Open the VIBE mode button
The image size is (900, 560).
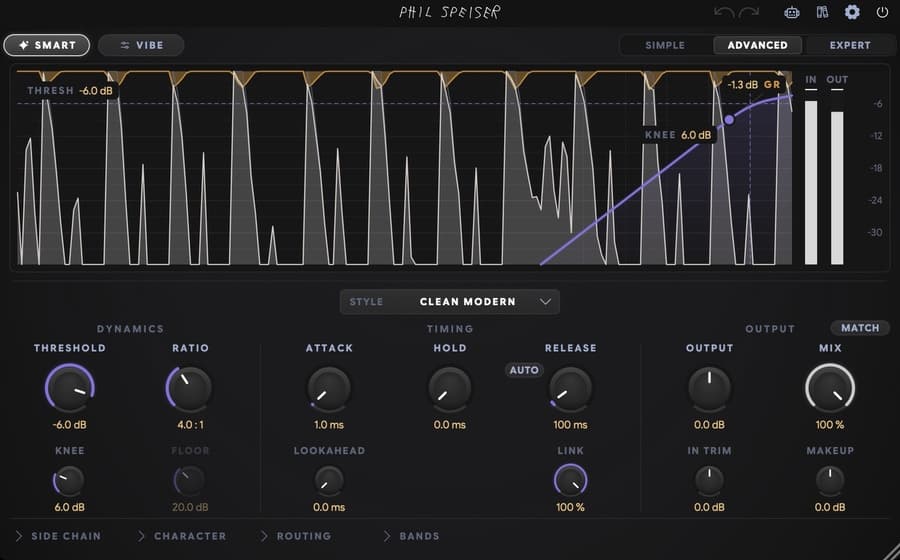click(x=141, y=45)
